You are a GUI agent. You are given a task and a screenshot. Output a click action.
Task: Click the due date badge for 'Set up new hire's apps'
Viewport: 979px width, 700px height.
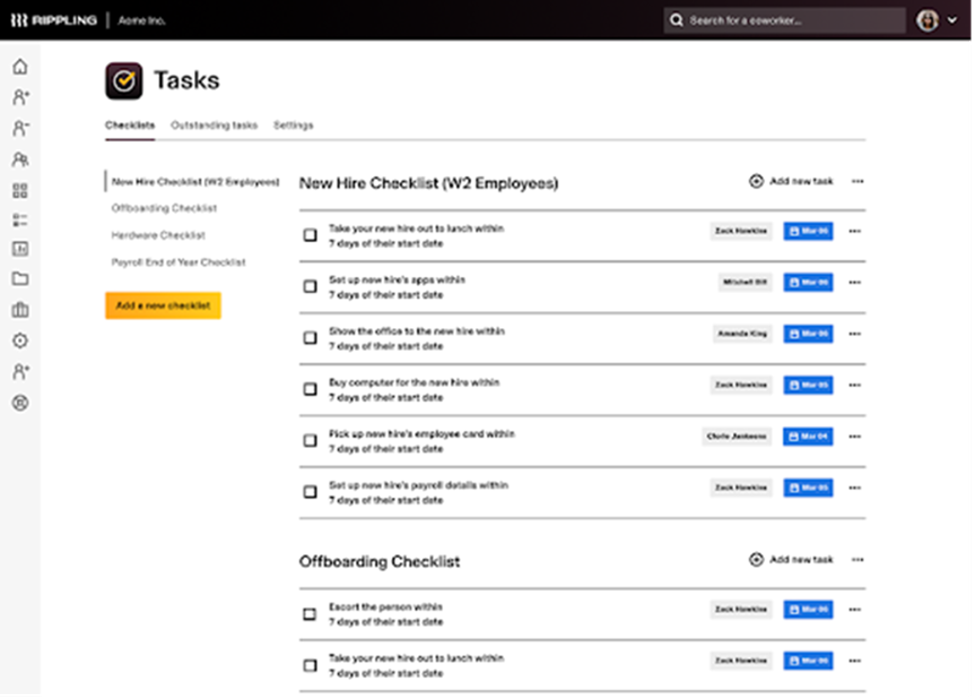(x=808, y=282)
